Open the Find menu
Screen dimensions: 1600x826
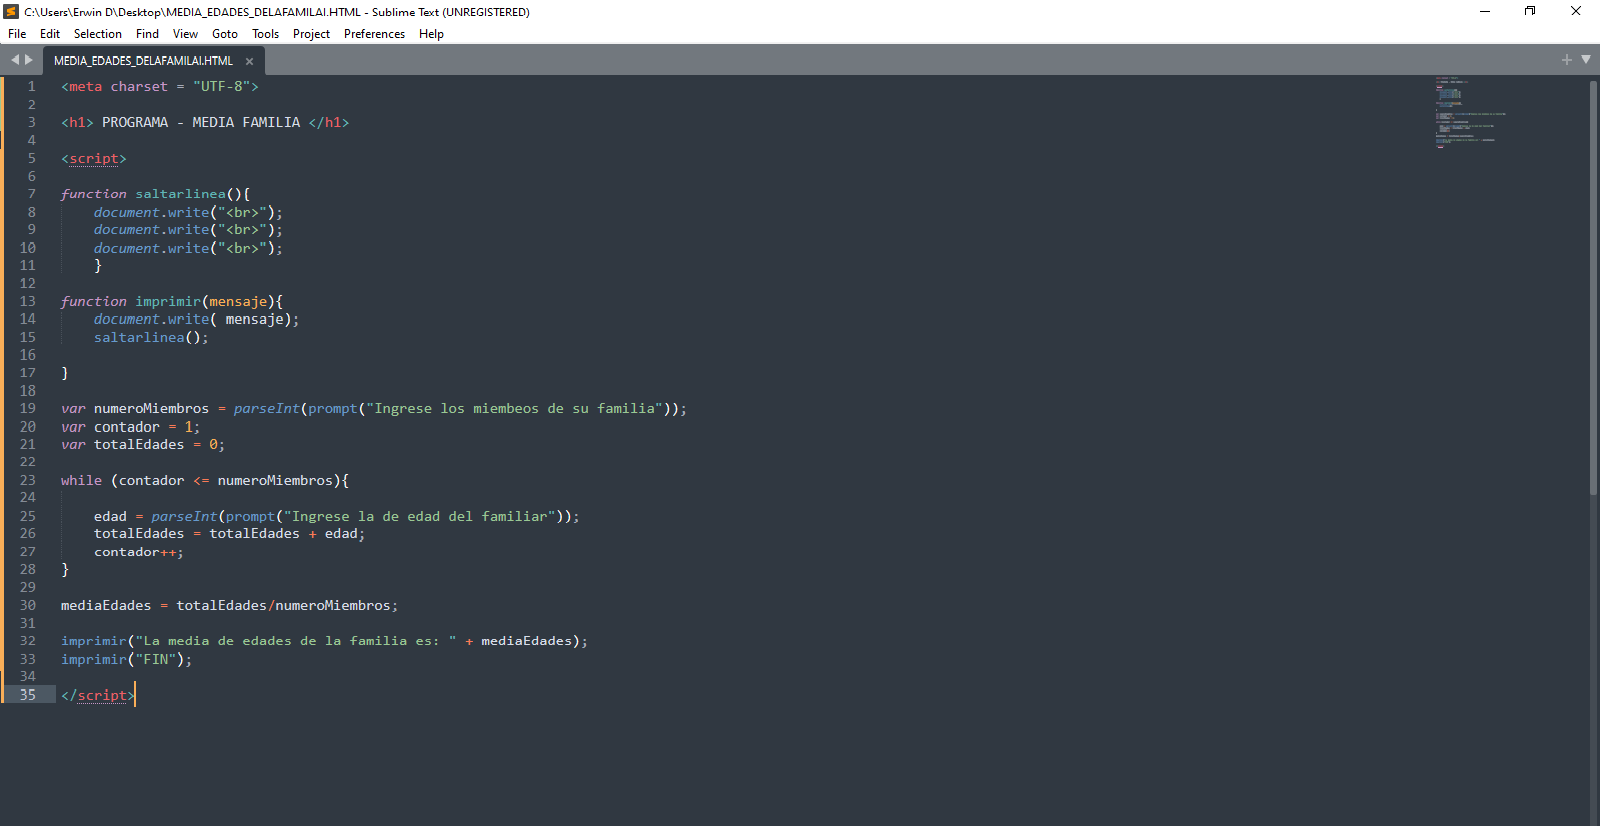pos(147,34)
